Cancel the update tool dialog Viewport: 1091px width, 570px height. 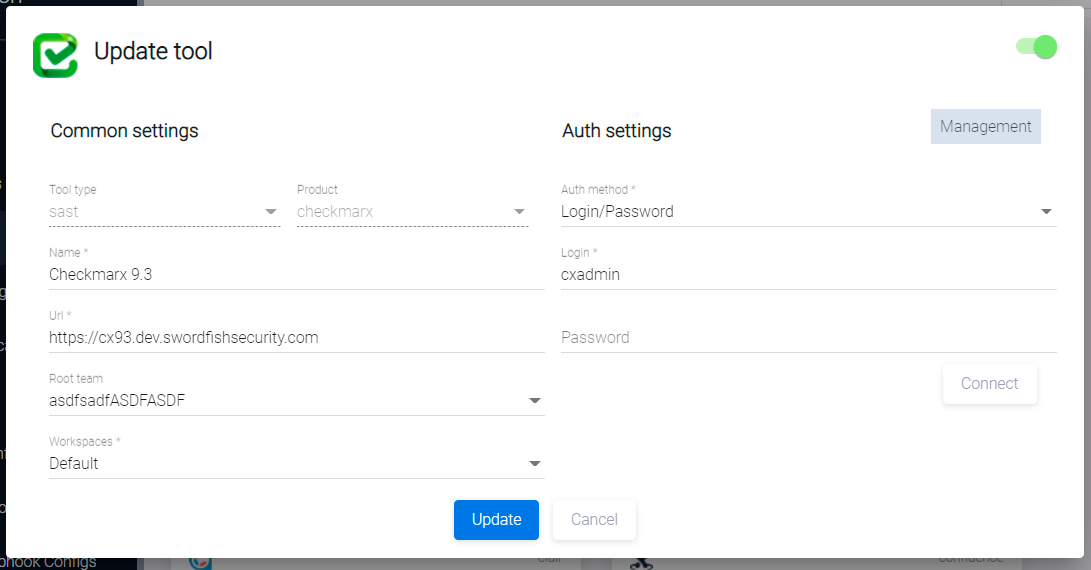[x=594, y=520]
